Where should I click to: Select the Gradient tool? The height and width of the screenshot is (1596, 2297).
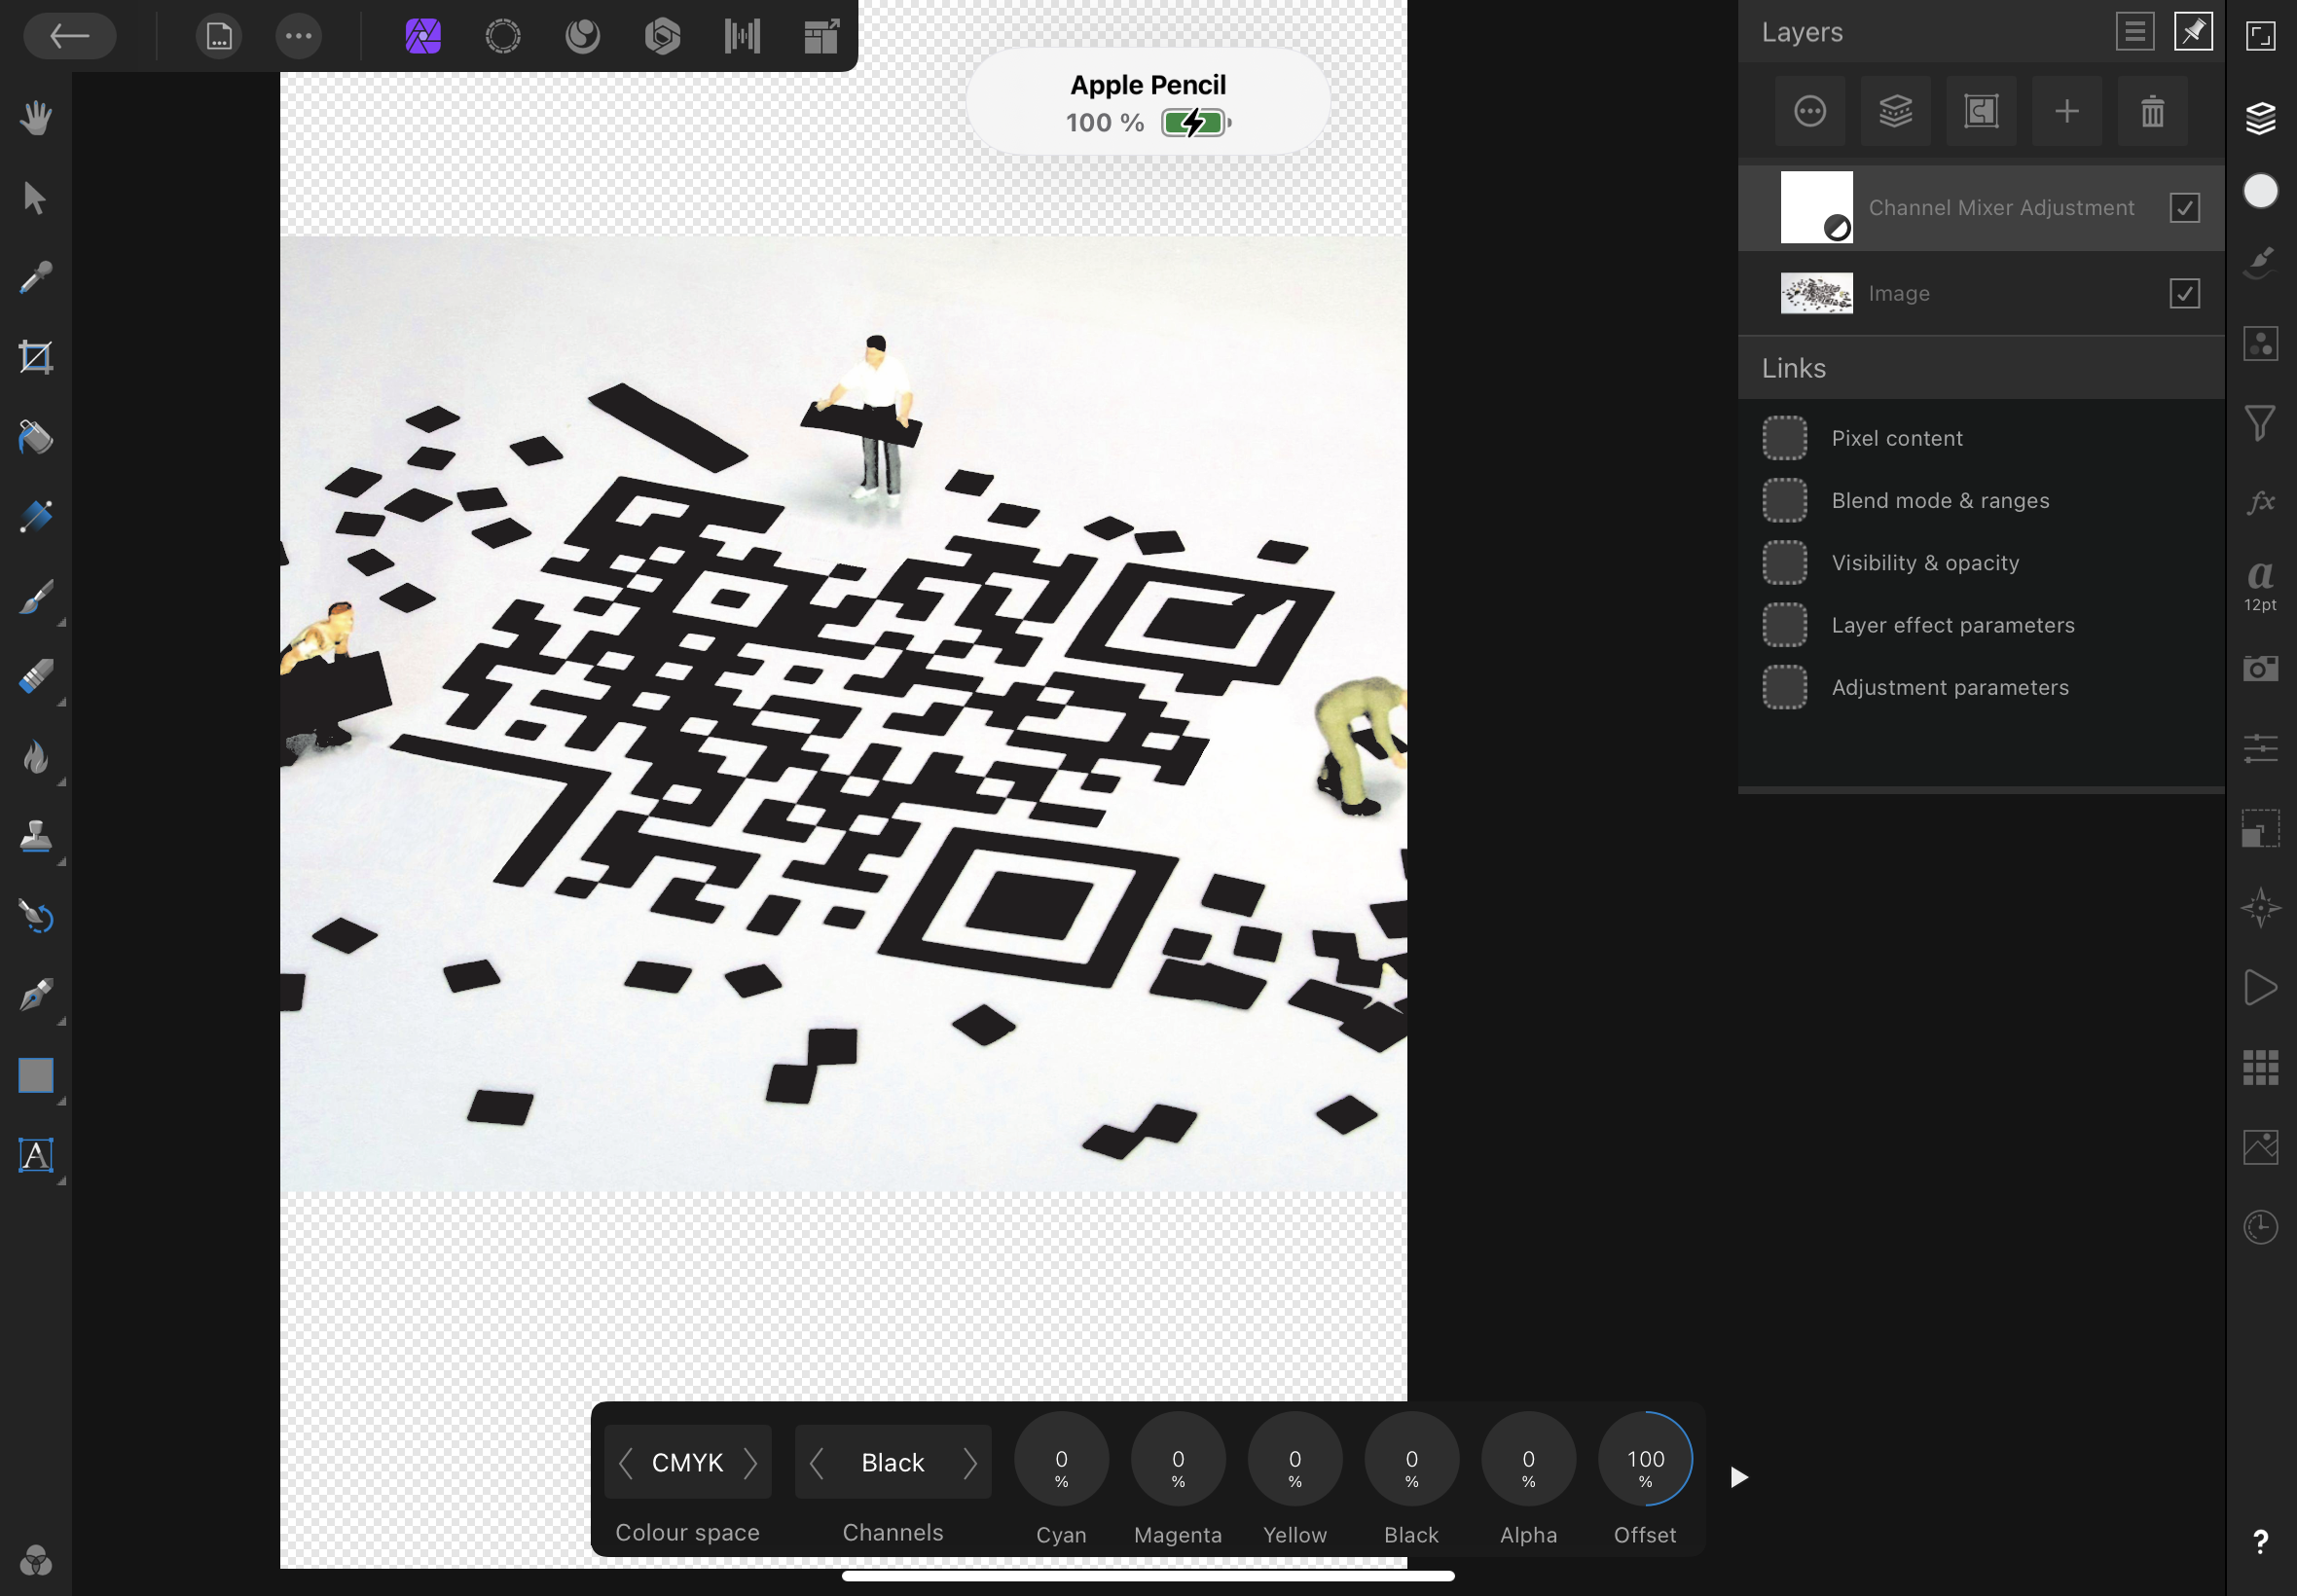pos(36,517)
